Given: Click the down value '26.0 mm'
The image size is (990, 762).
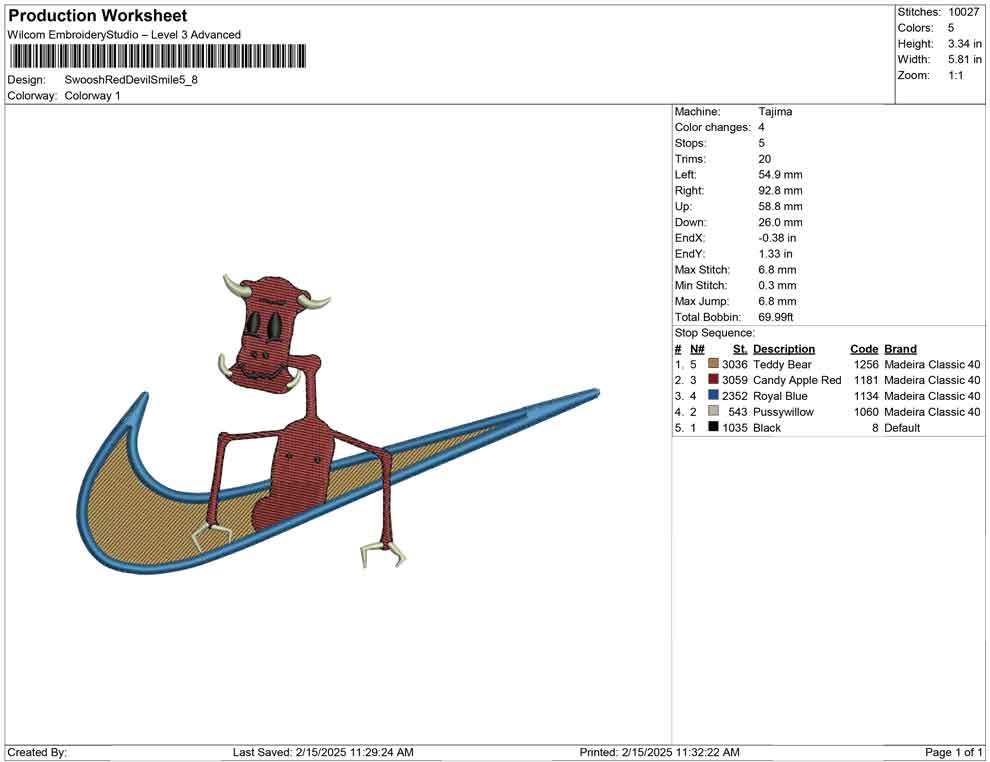Looking at the screenshot, I should coord(780,222).
